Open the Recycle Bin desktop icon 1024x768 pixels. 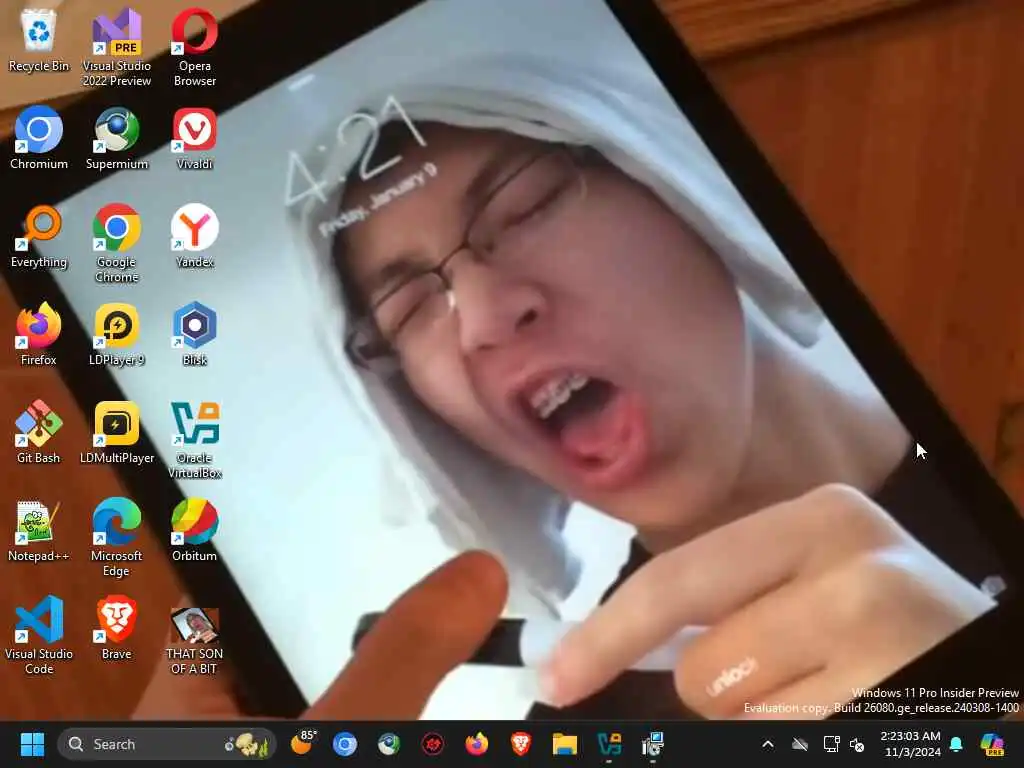coord(39,41)
